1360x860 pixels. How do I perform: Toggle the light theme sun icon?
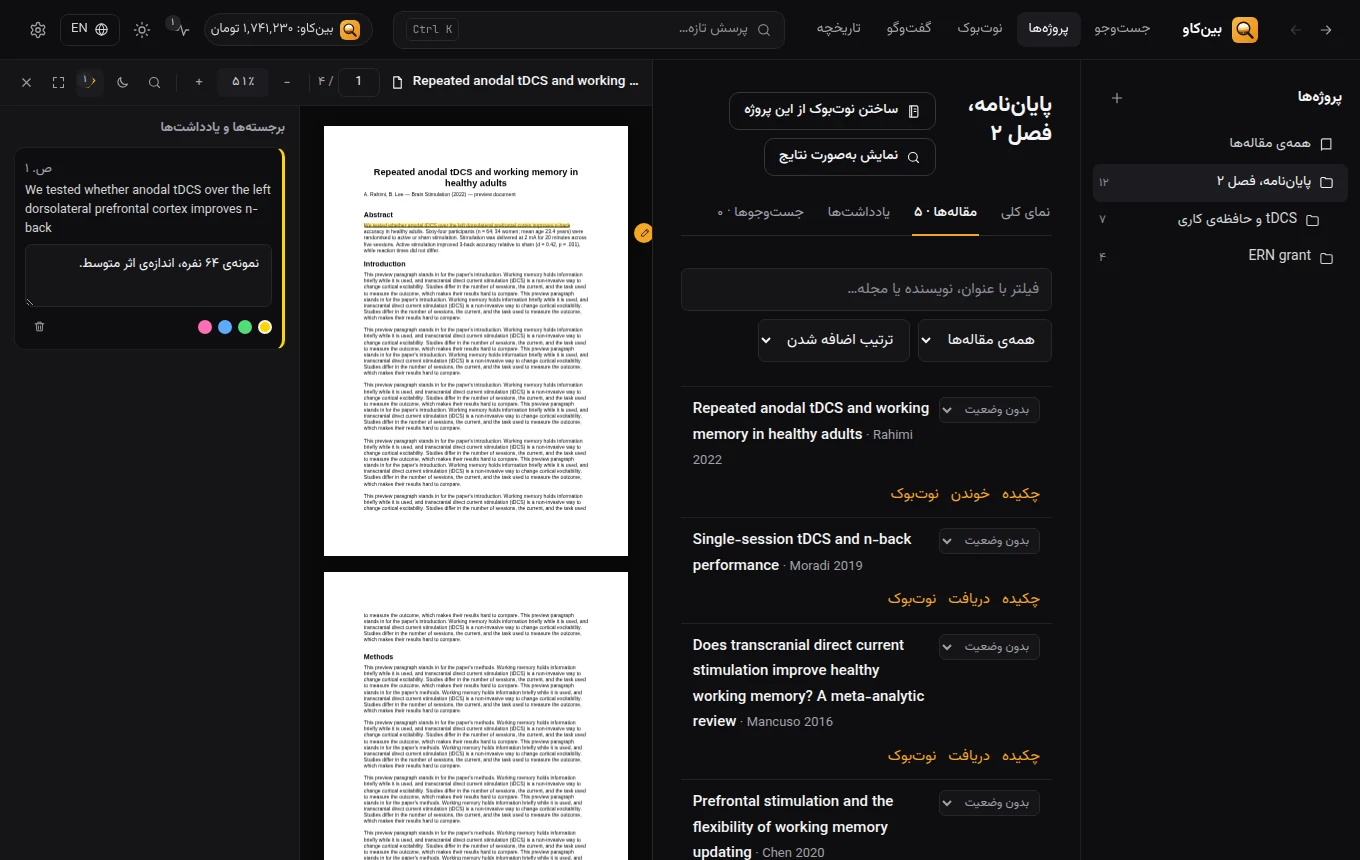tap(142, 30)
